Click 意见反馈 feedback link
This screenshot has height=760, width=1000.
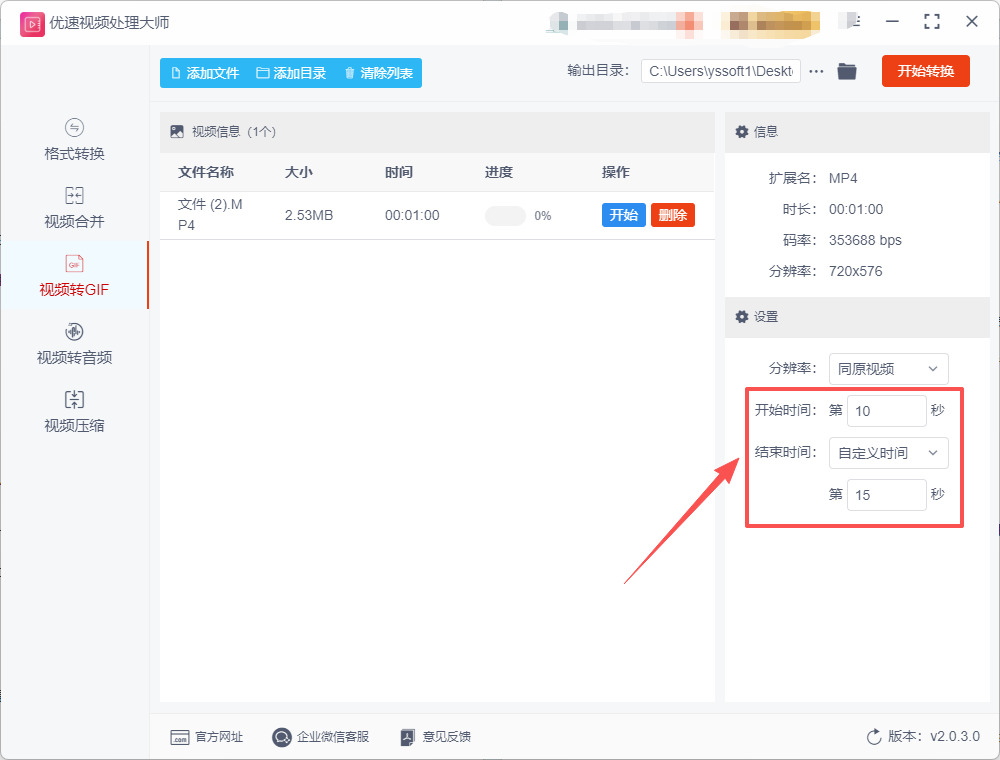pos(436,737)
